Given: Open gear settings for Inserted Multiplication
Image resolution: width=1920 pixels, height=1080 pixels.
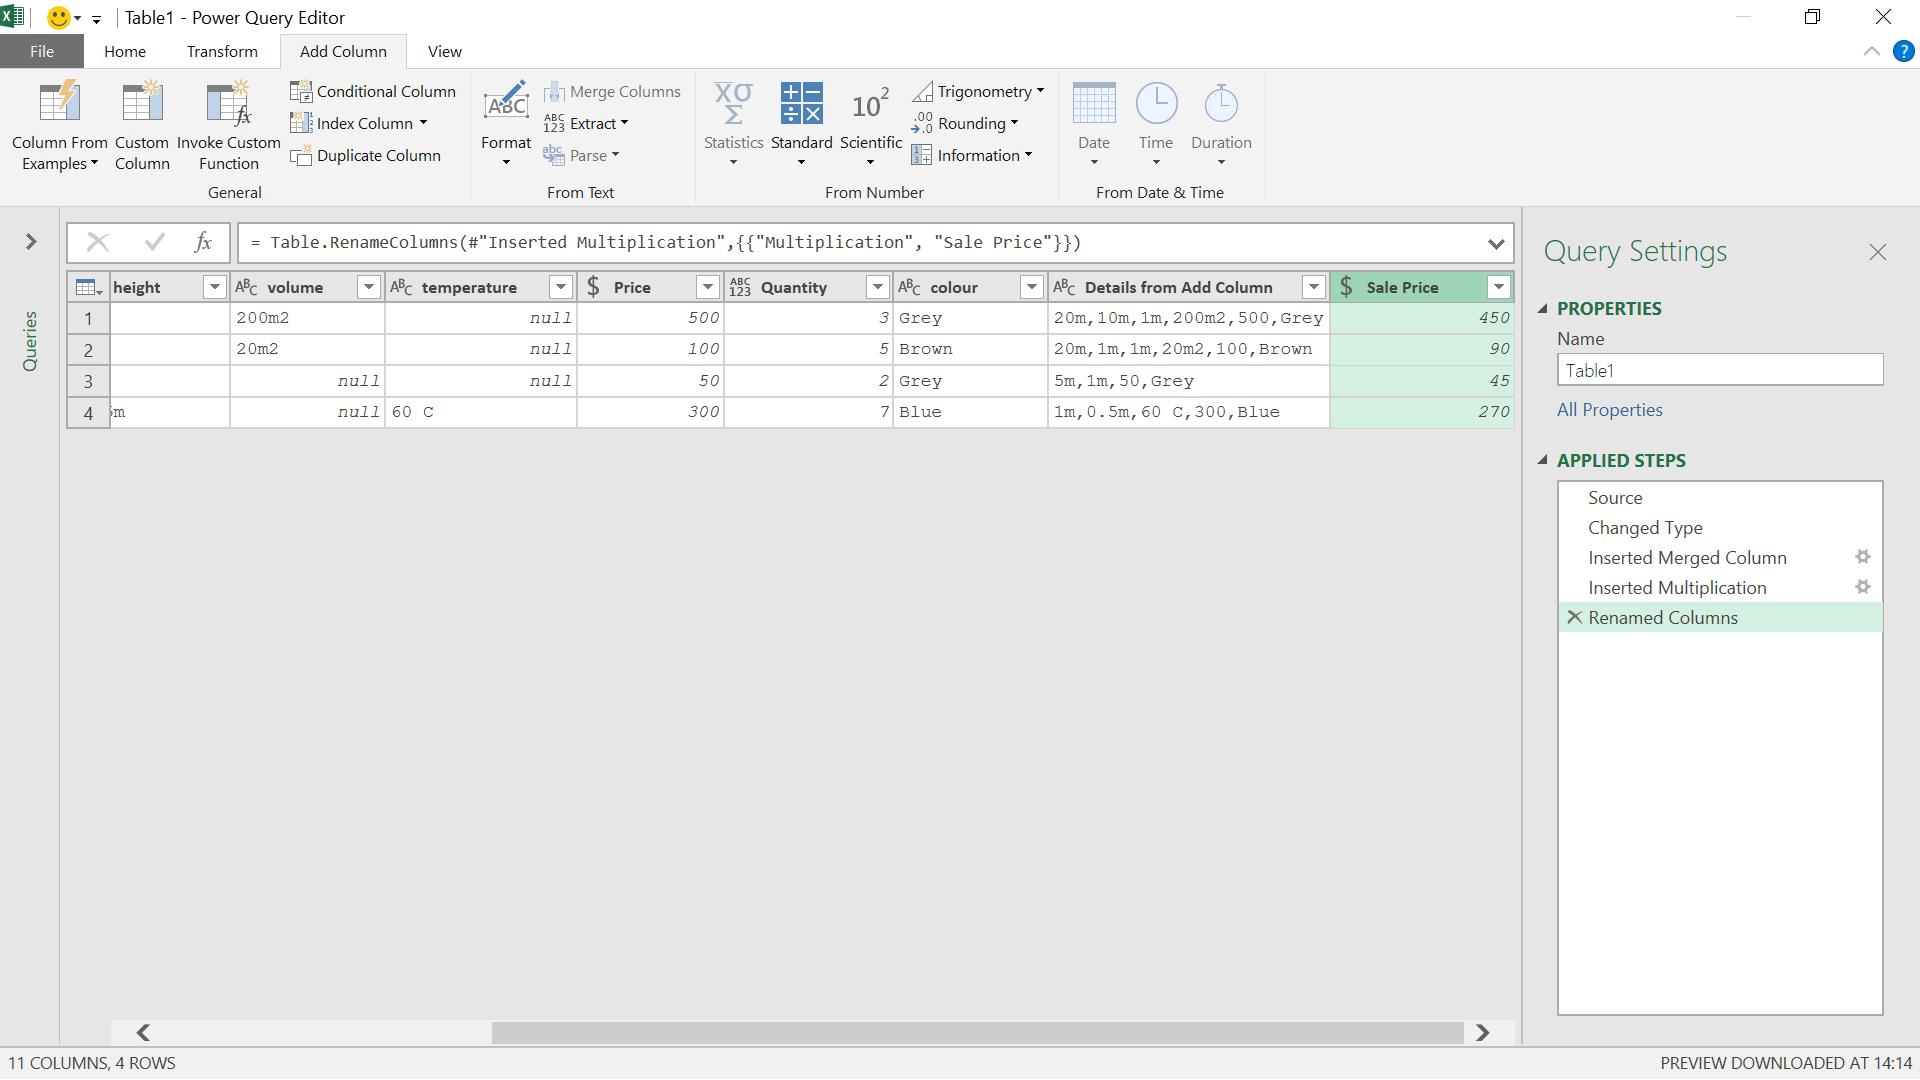Looking at the screenshot, I should (1862, 587).
